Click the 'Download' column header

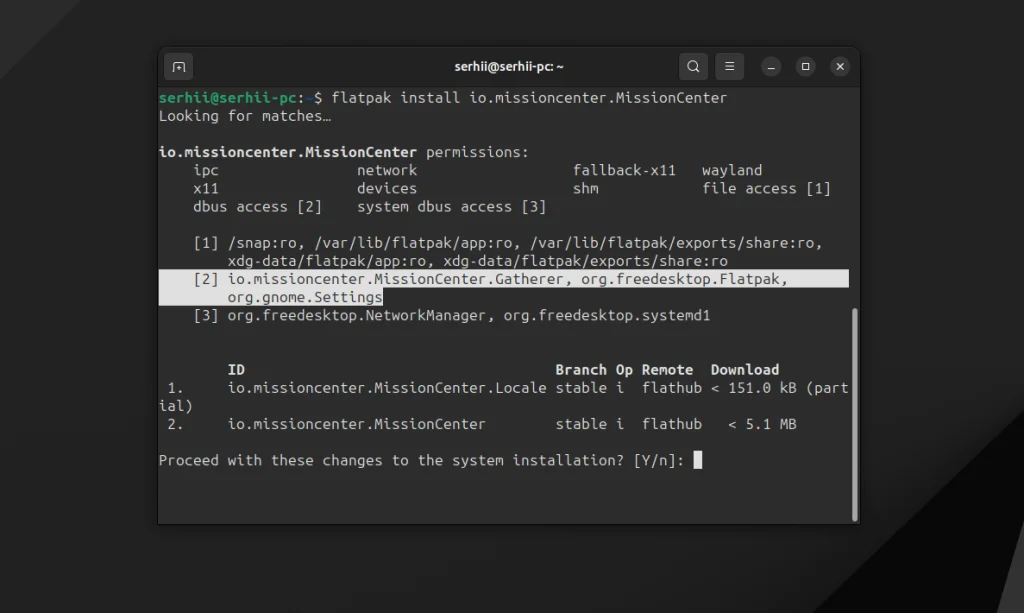click(x=744, y=370)
